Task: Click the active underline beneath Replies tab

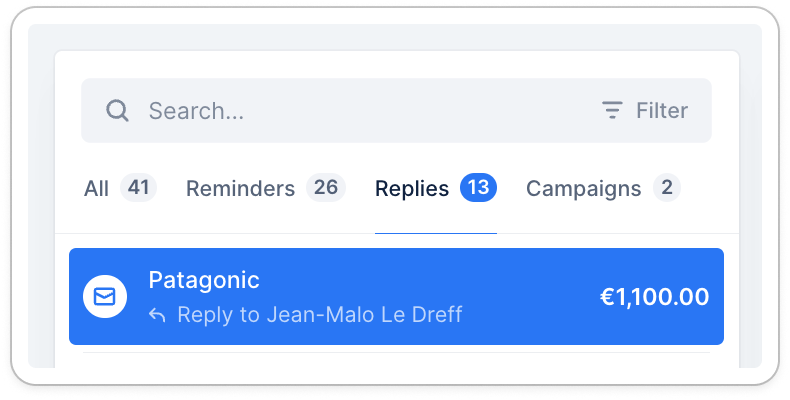Action: click(x=435, y=233)
